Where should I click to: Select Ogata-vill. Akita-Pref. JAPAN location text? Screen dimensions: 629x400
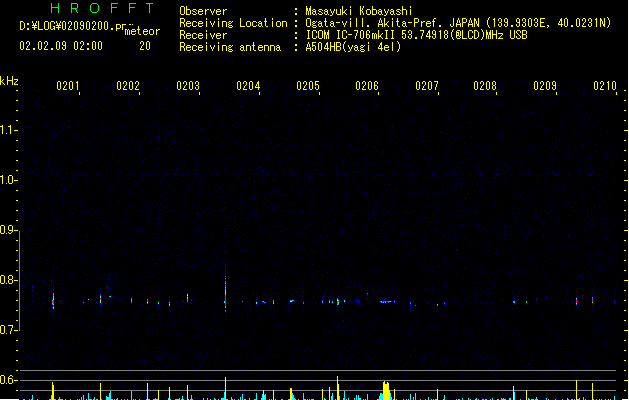392,23
